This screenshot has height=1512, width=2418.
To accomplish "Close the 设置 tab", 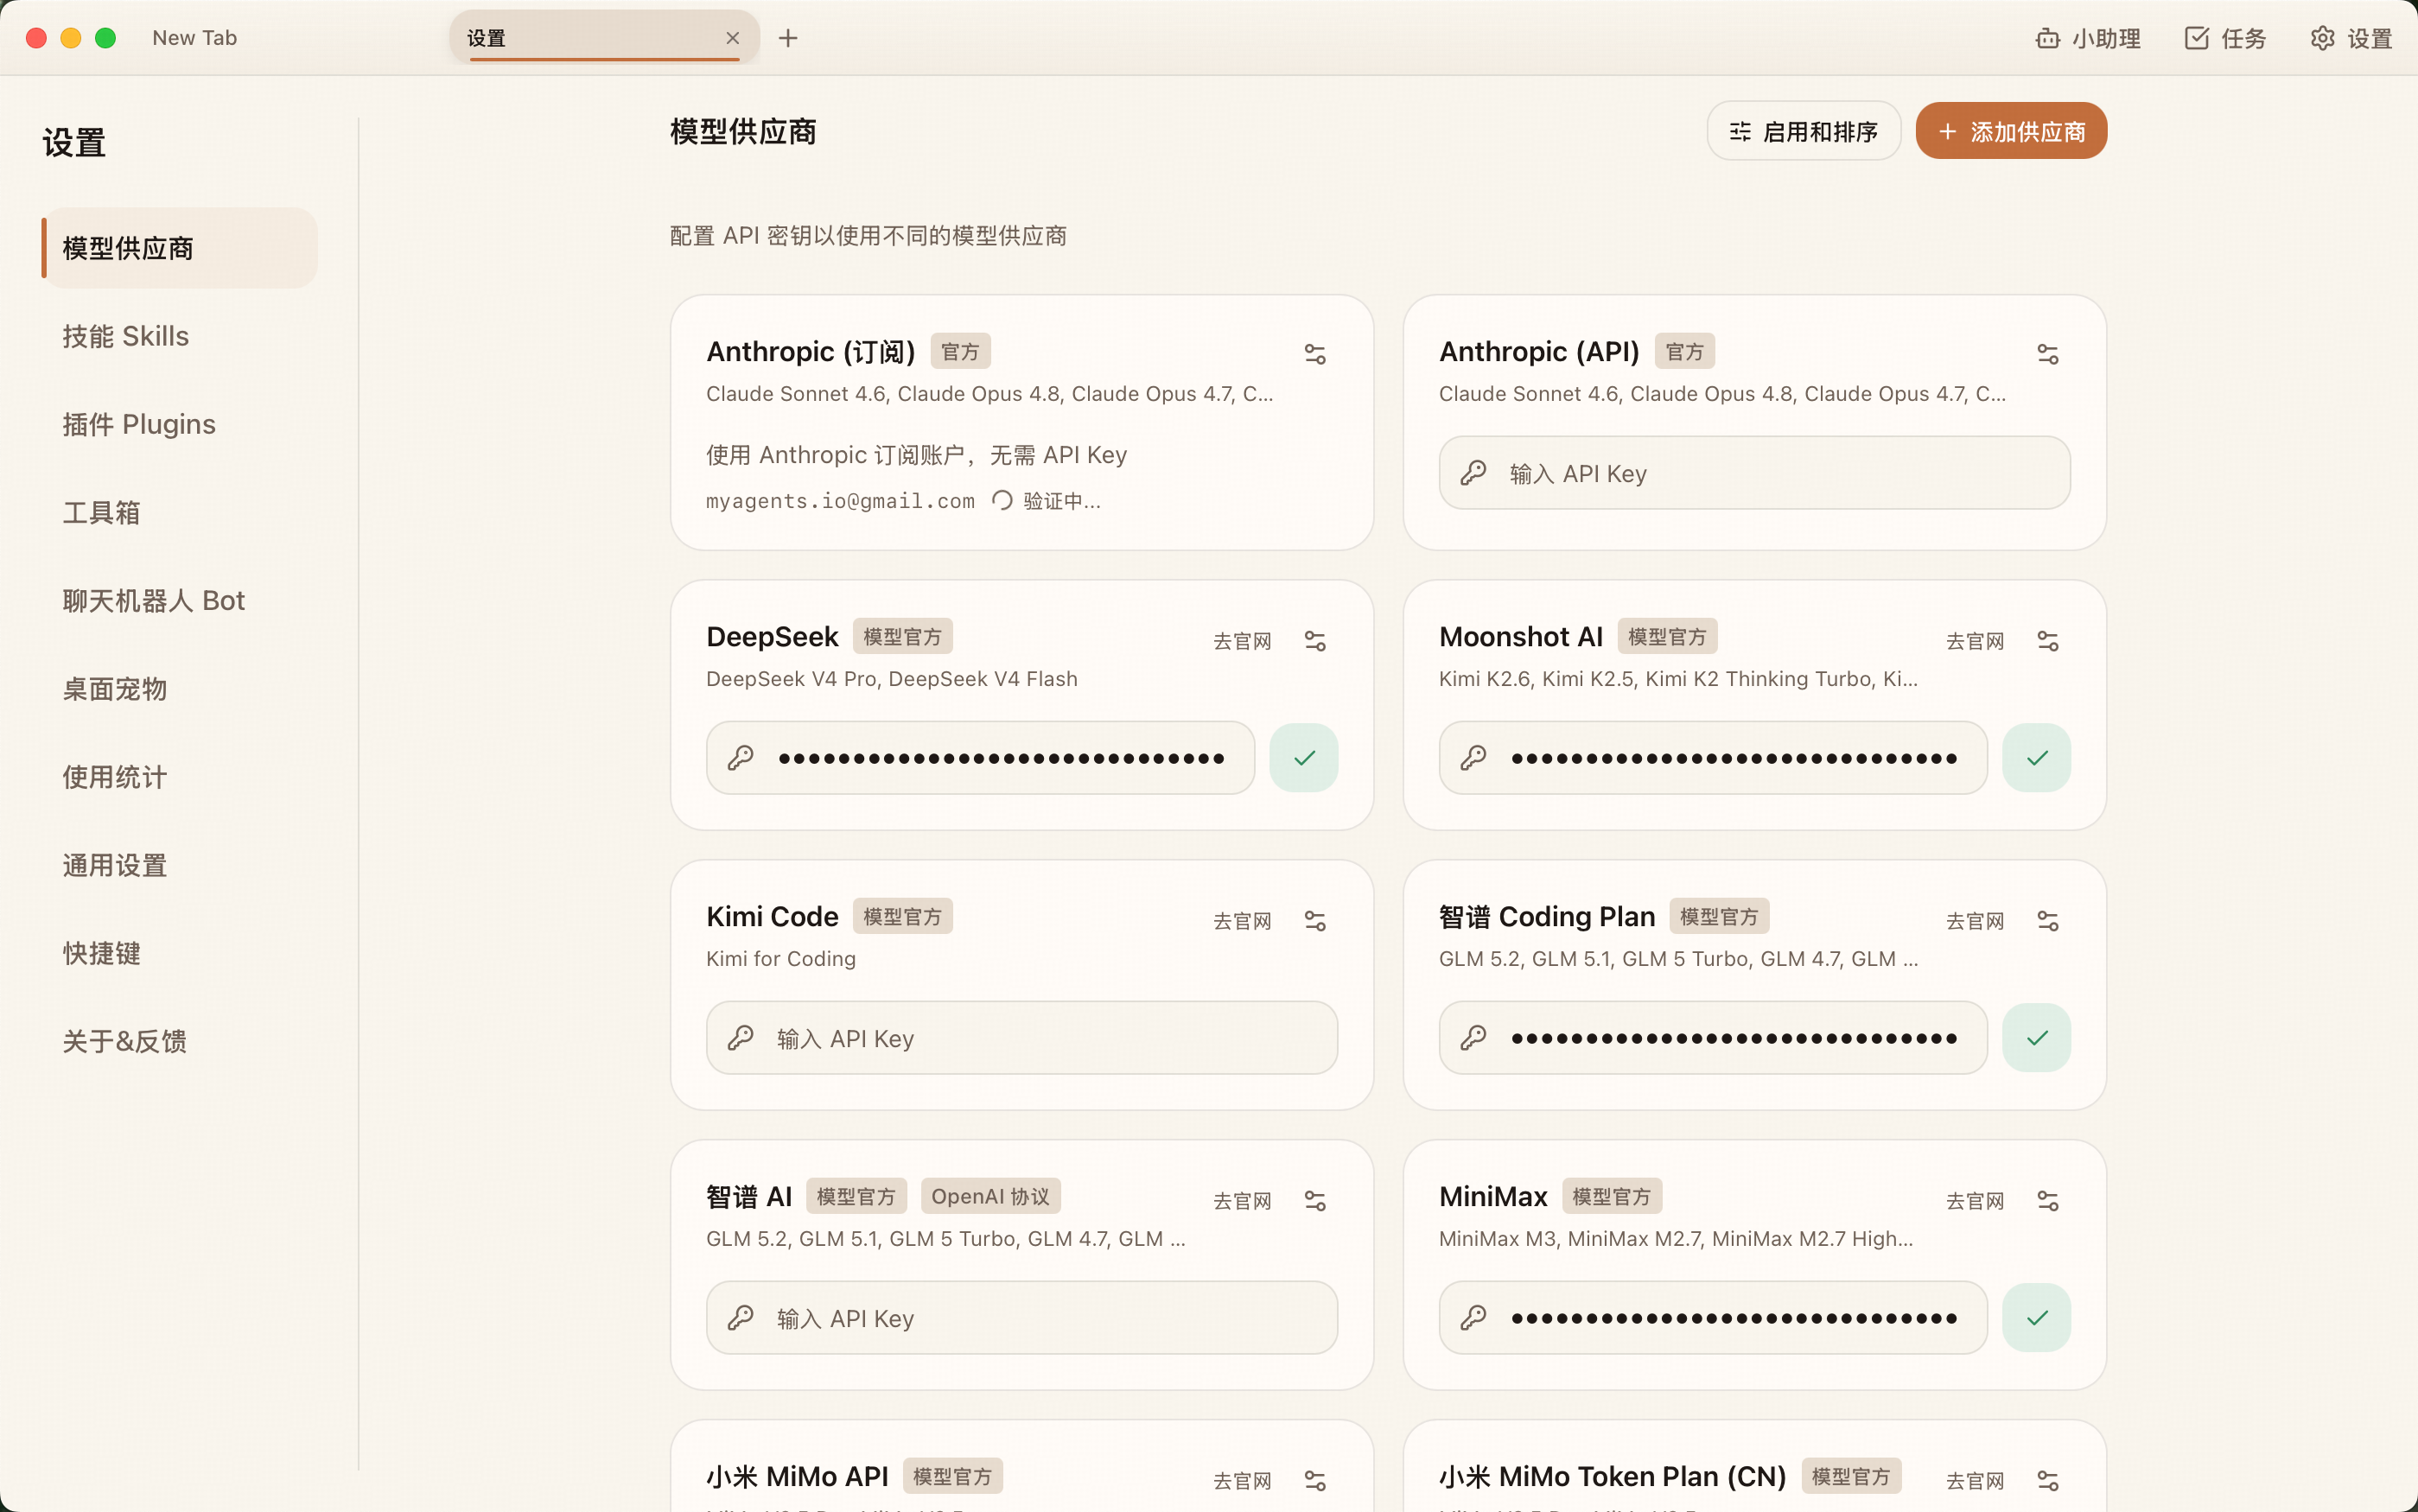I will tap(733, 38).
